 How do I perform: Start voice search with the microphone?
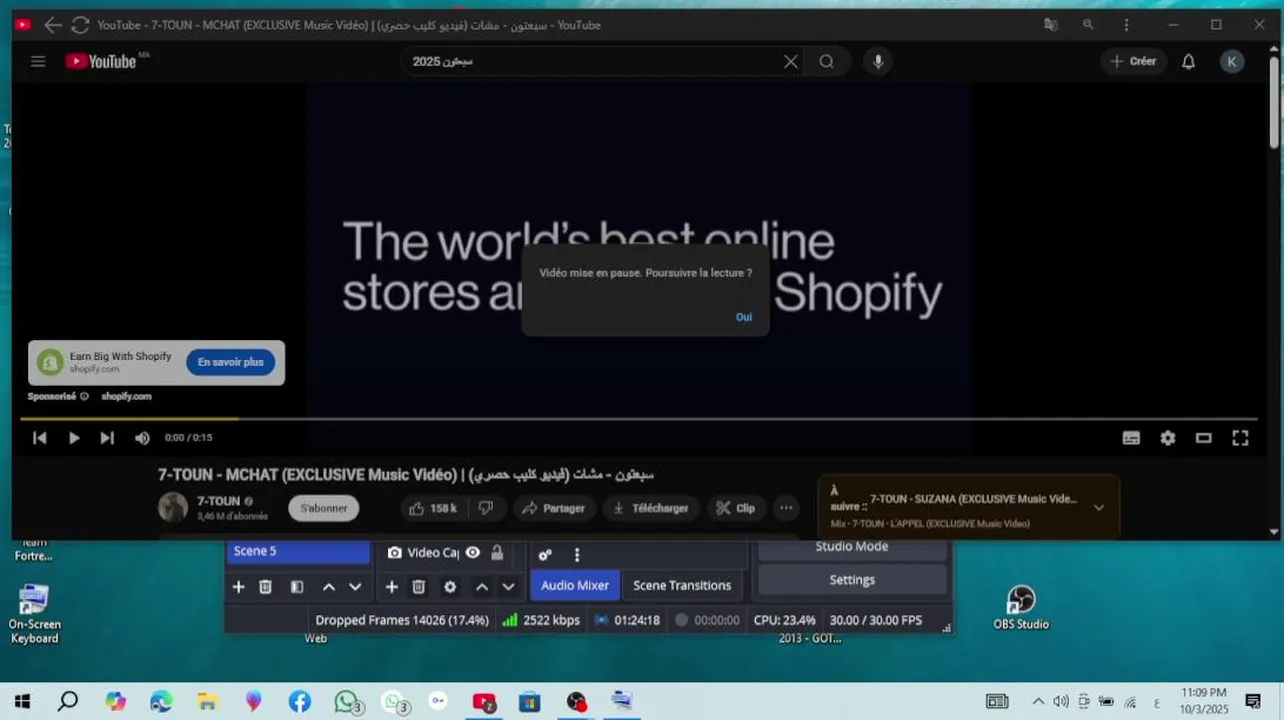click(x=878, y=61)
